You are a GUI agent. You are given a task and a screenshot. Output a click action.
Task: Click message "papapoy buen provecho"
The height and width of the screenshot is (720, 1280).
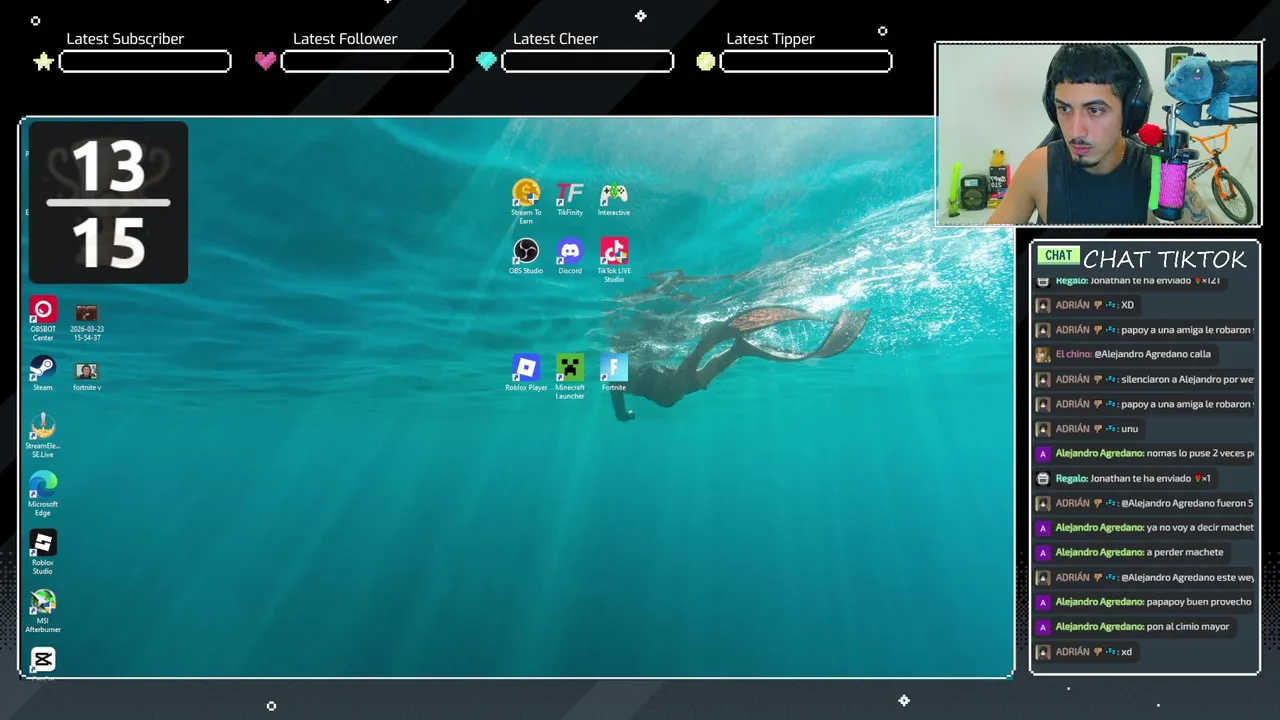pos(1153,602)
